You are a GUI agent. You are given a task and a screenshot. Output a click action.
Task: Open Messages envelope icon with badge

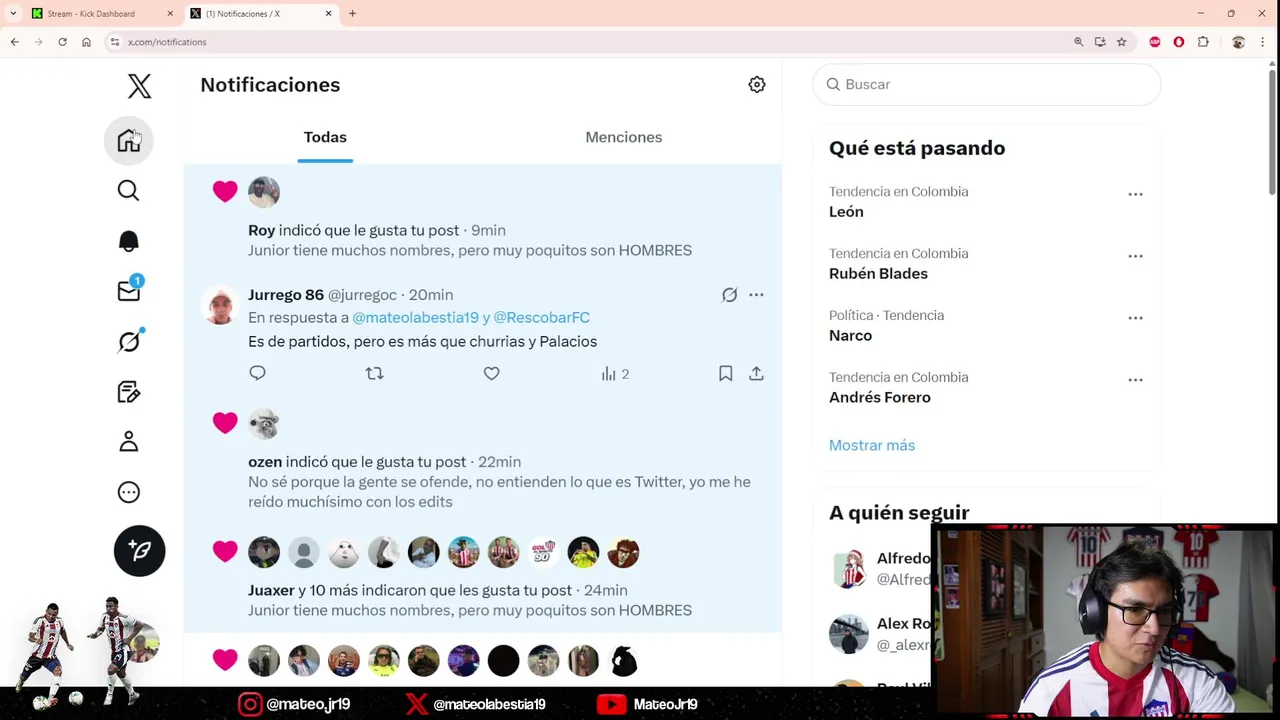(x=129, y=291)
